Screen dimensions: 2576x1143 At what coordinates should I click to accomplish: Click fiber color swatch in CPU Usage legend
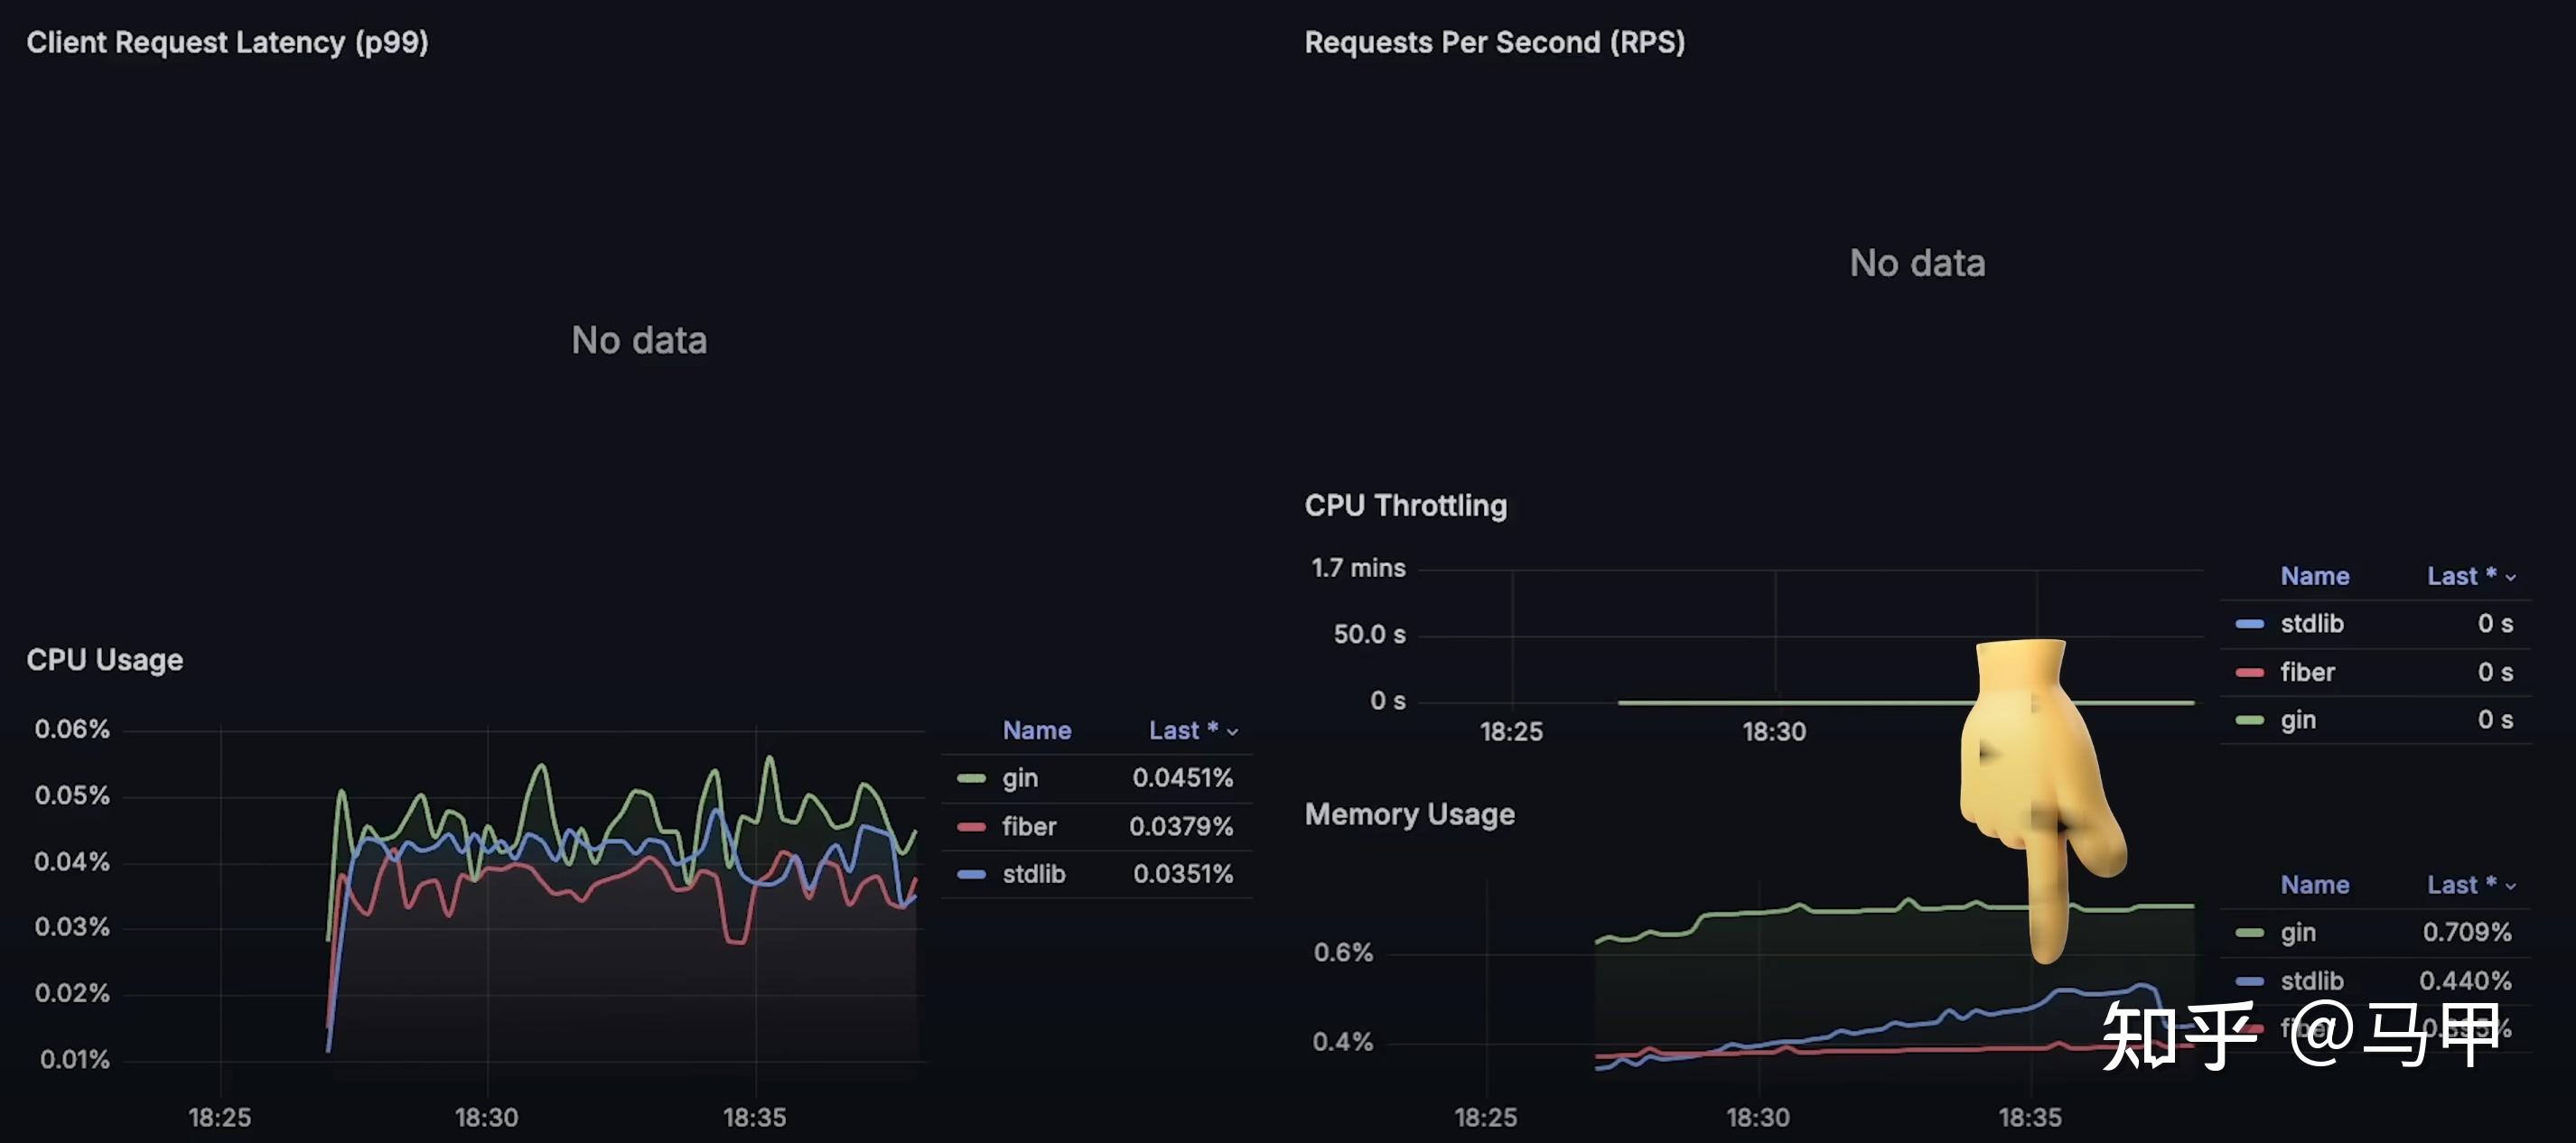[x=971, y=826]
